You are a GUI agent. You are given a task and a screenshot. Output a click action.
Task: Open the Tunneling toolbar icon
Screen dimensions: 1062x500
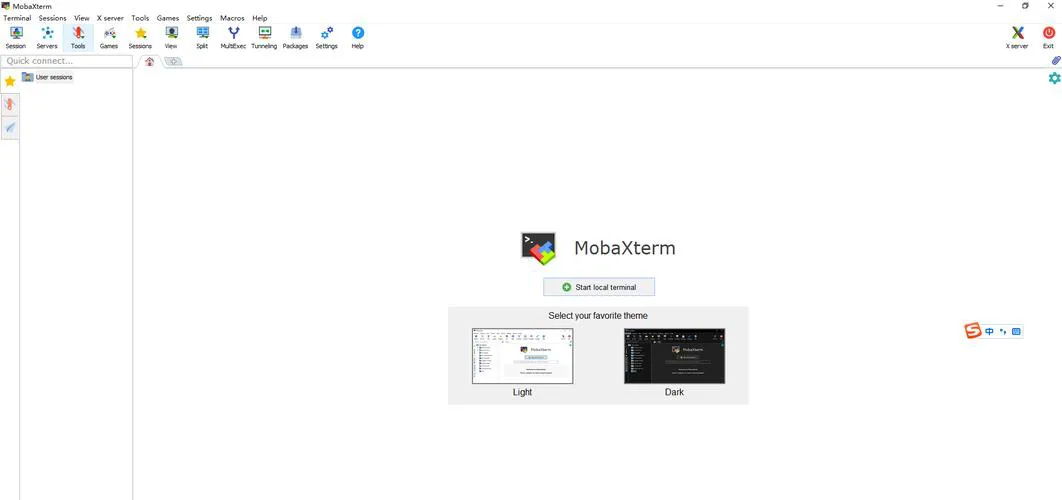click(x=264, y=37)
